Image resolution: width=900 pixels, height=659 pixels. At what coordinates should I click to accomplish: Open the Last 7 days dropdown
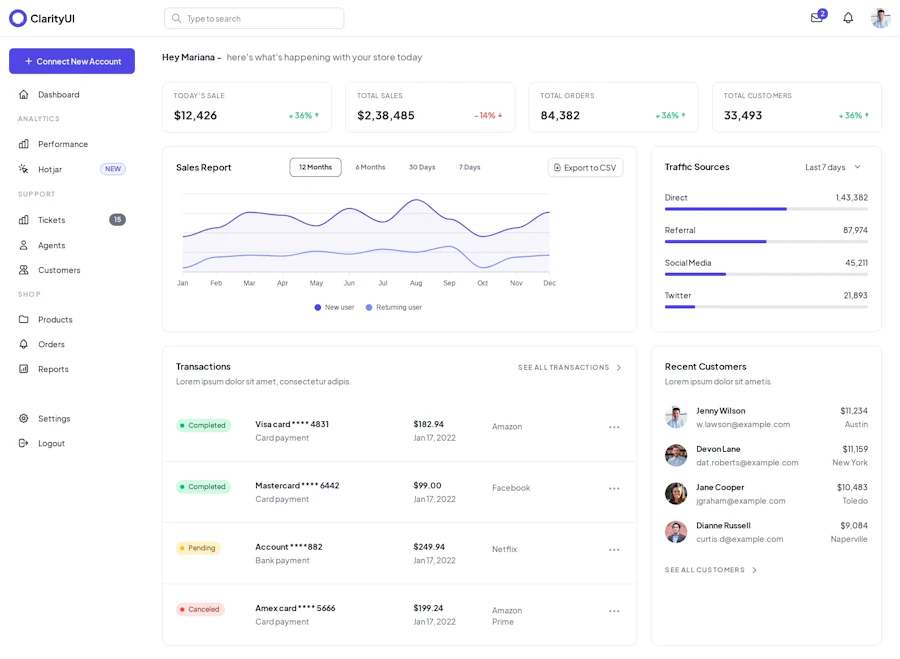[x=833, y=167]
